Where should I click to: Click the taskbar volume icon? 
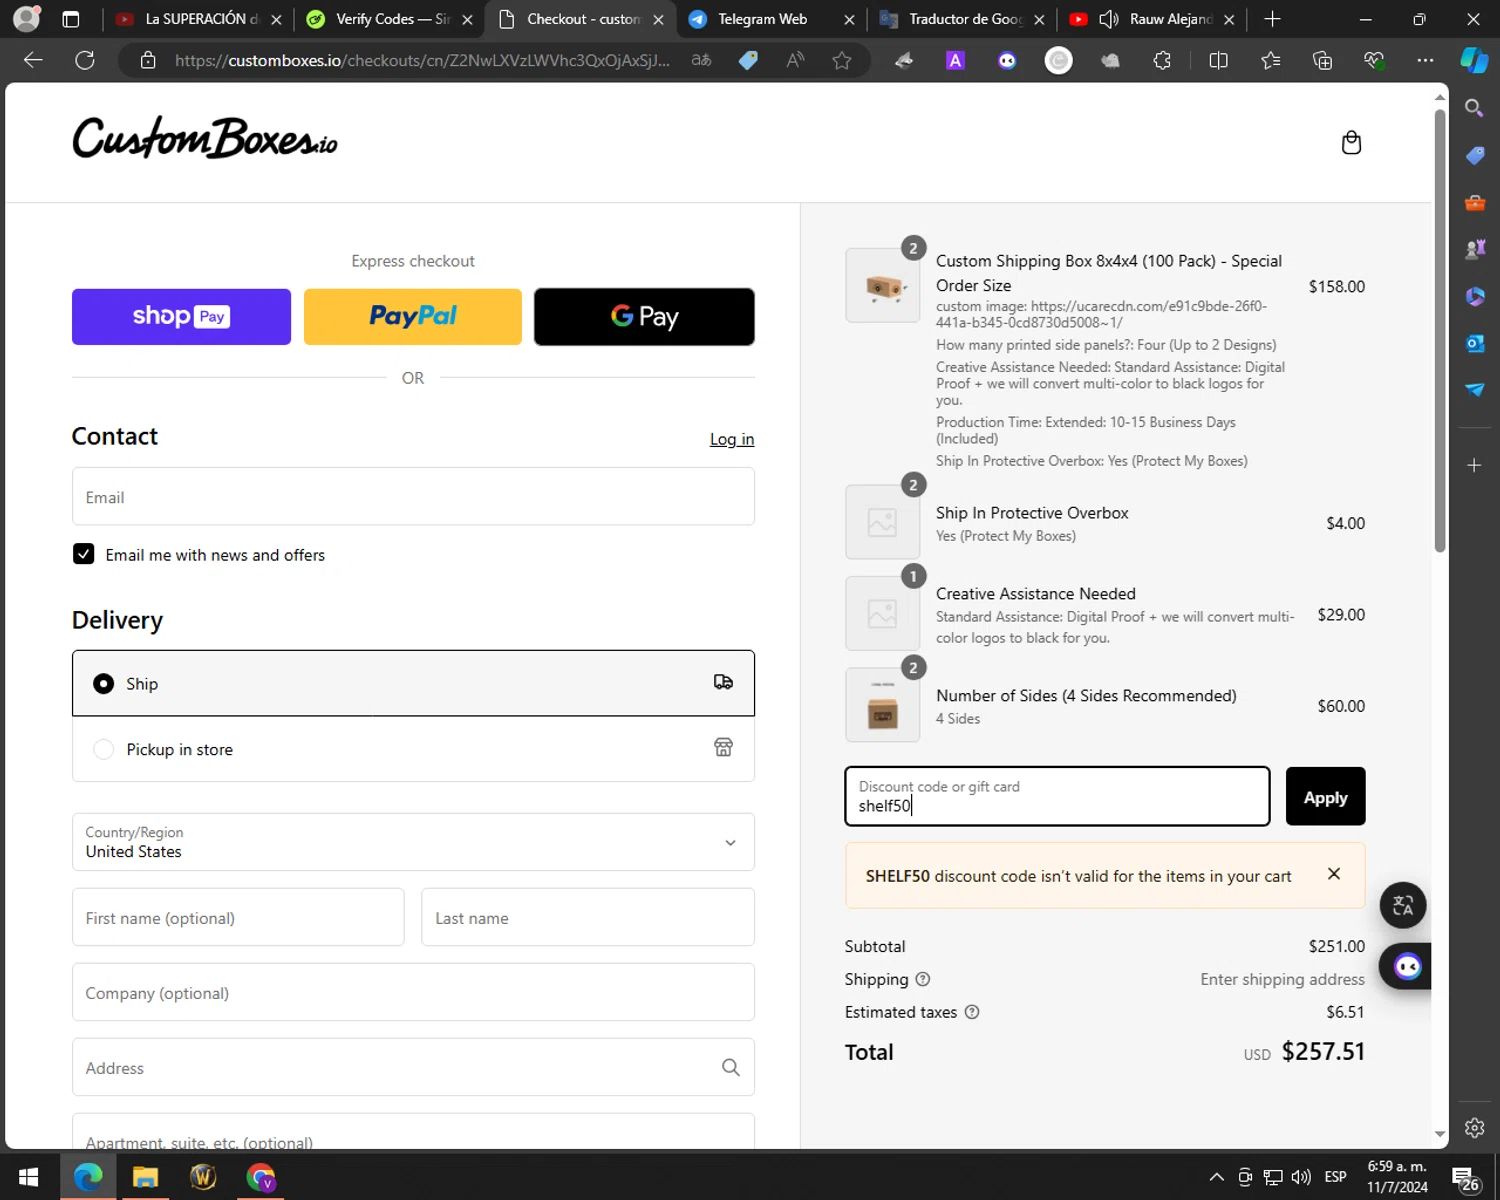pyautogui.click(x=1301, y=1177)
